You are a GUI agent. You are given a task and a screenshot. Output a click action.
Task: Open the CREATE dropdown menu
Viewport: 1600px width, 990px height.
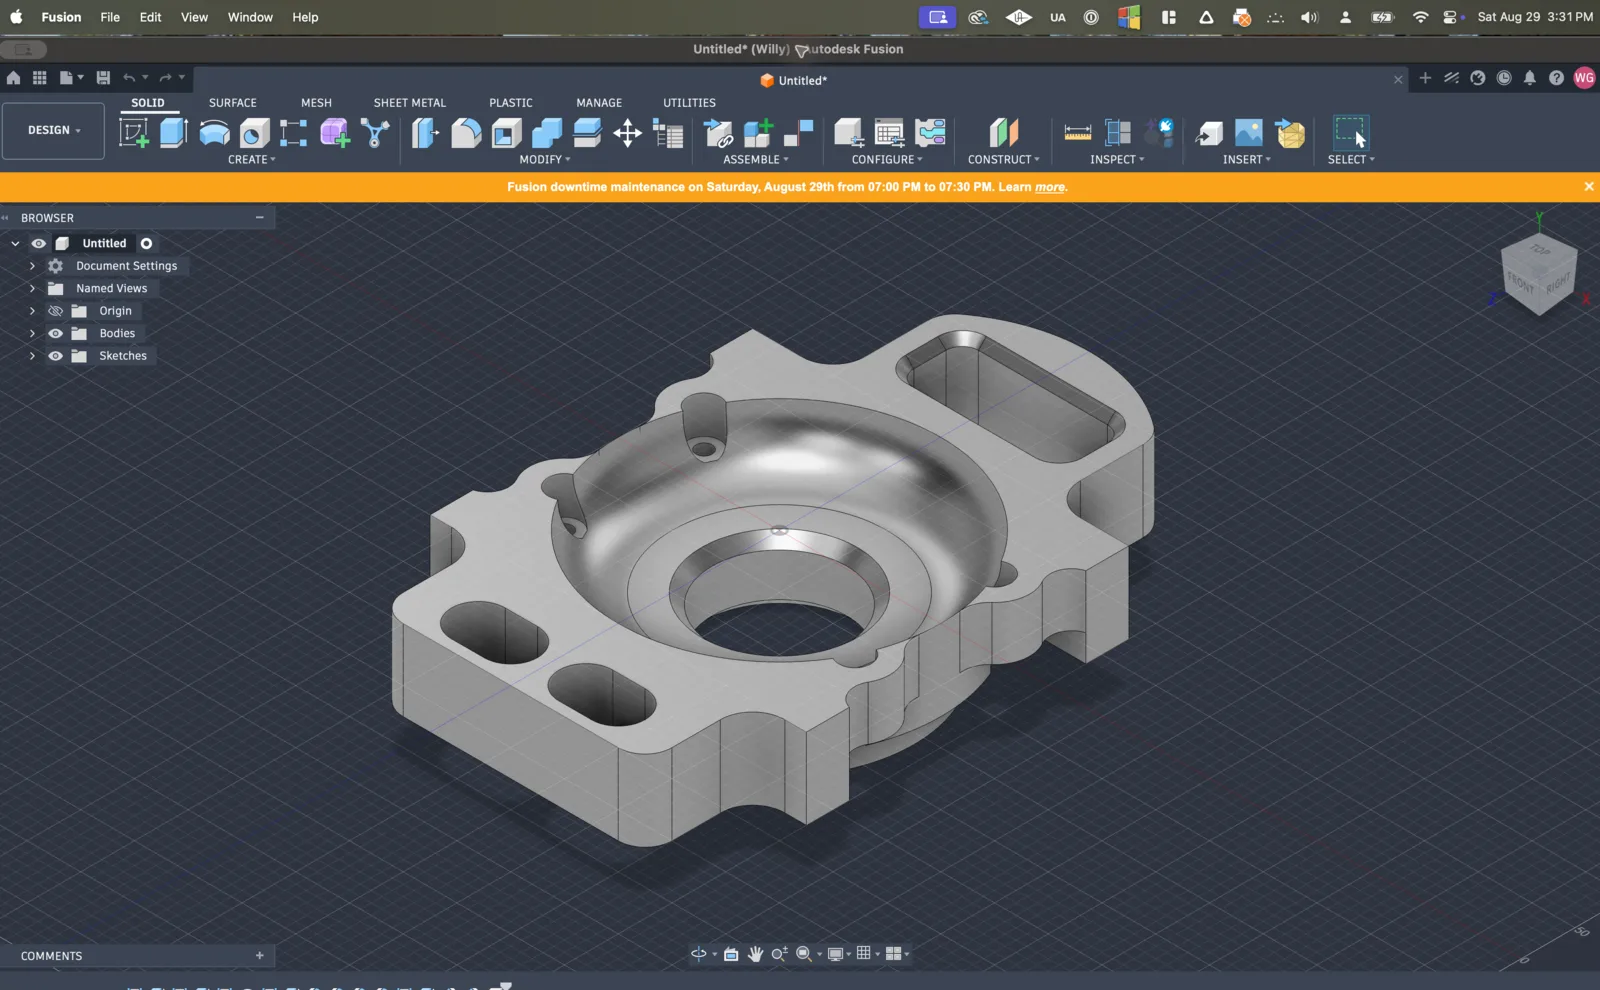click(x=251, y=159)
